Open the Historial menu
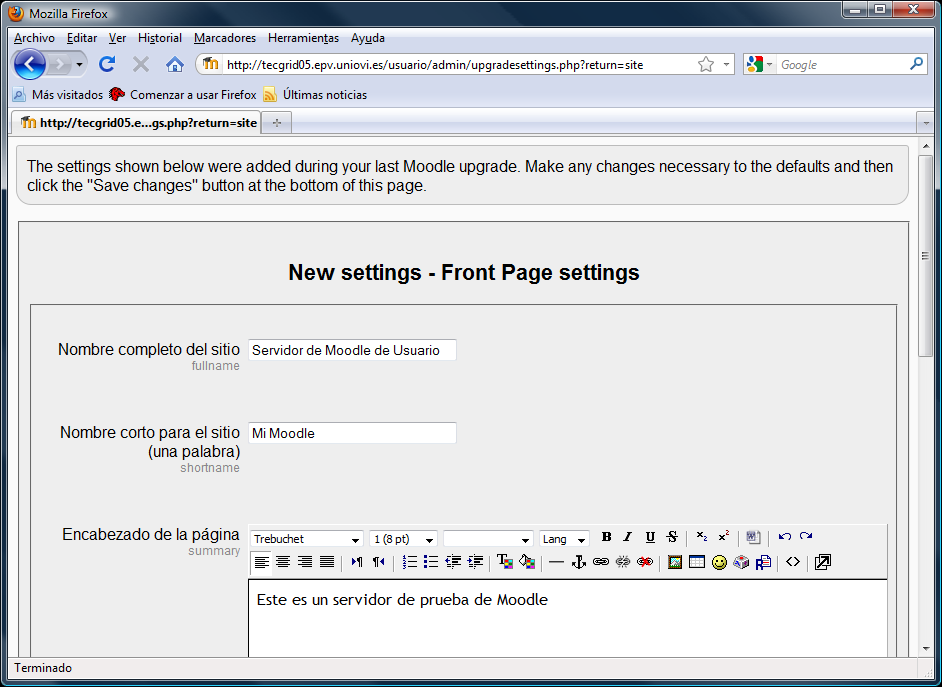 click(160, 38)
